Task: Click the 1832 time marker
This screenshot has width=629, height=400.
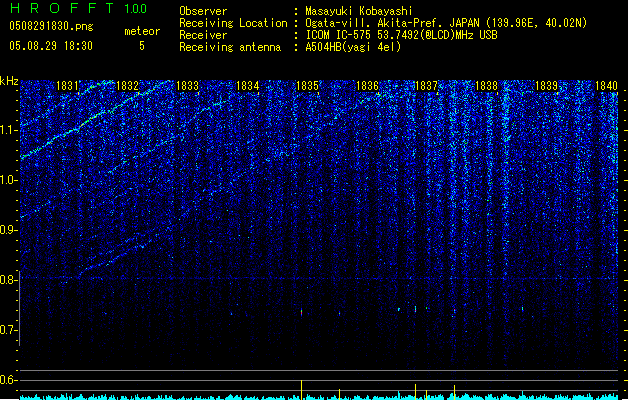Action: tap(127, 86)
